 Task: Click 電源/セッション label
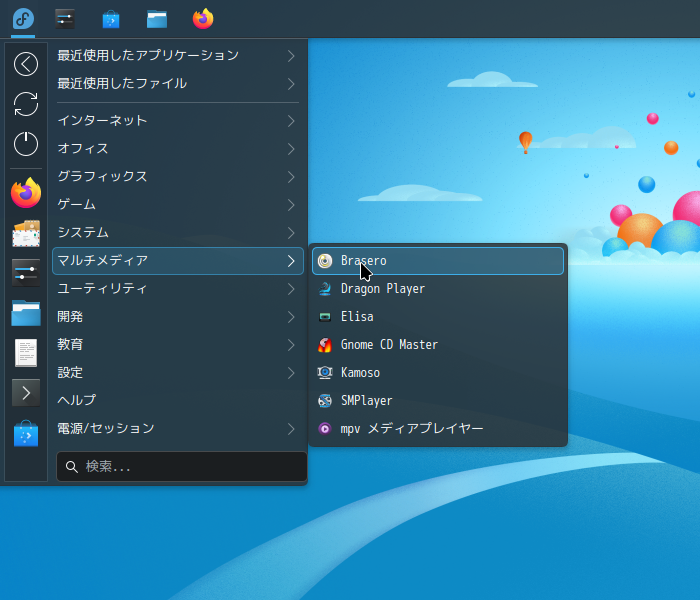click(x=106, y=429)
